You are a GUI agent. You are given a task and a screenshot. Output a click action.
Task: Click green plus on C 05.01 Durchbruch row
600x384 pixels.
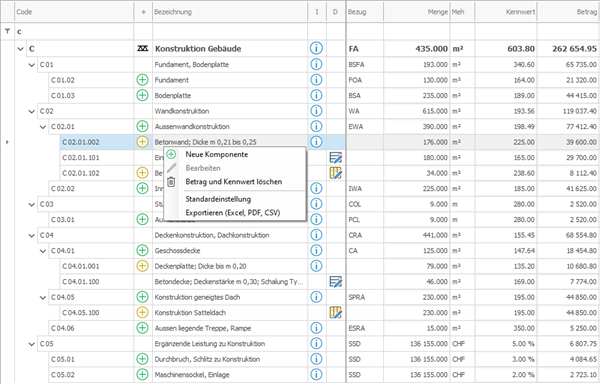click(x=142, y=359)
